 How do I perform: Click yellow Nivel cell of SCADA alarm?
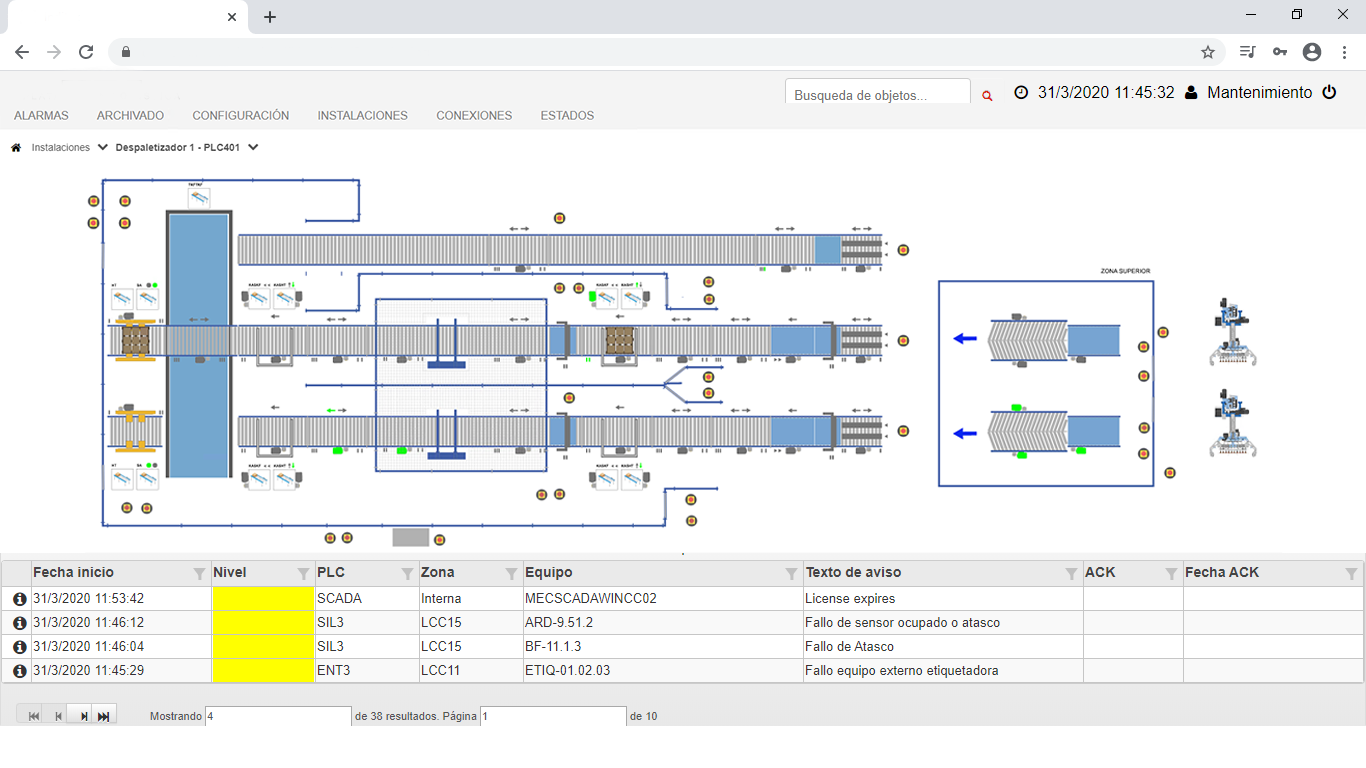coord(263,599)
